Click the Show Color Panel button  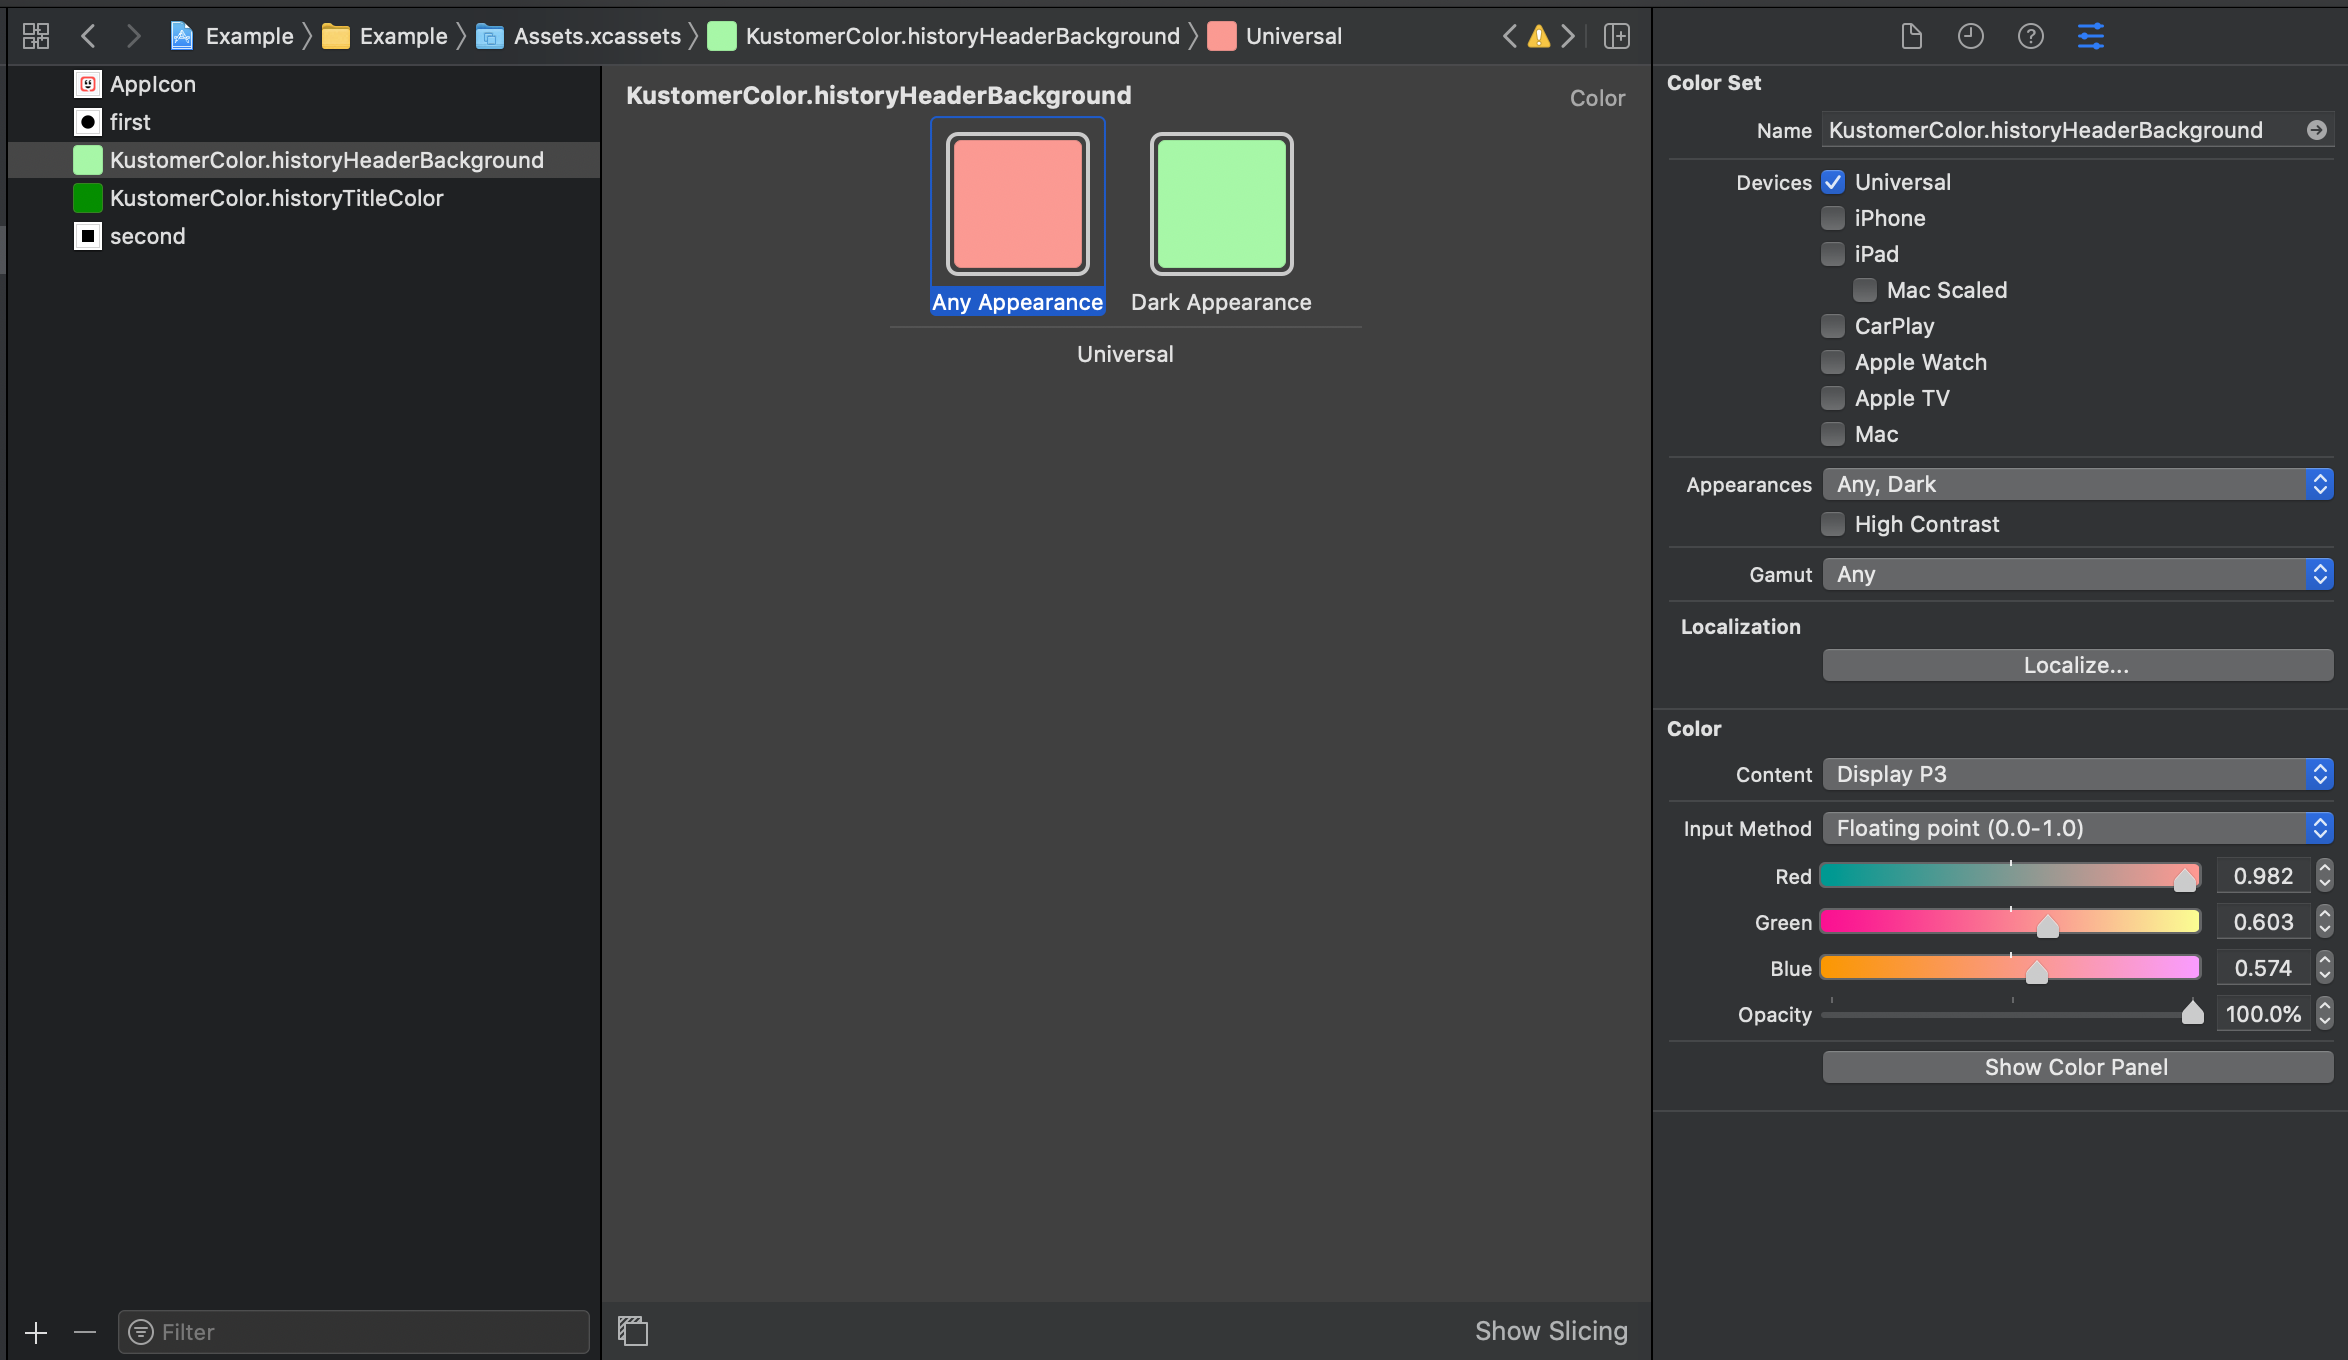coord(2076,1067)
